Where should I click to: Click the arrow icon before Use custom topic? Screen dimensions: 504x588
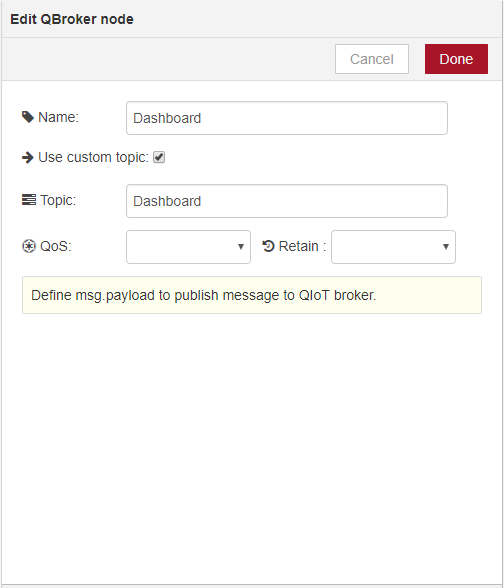coord(28,158)
